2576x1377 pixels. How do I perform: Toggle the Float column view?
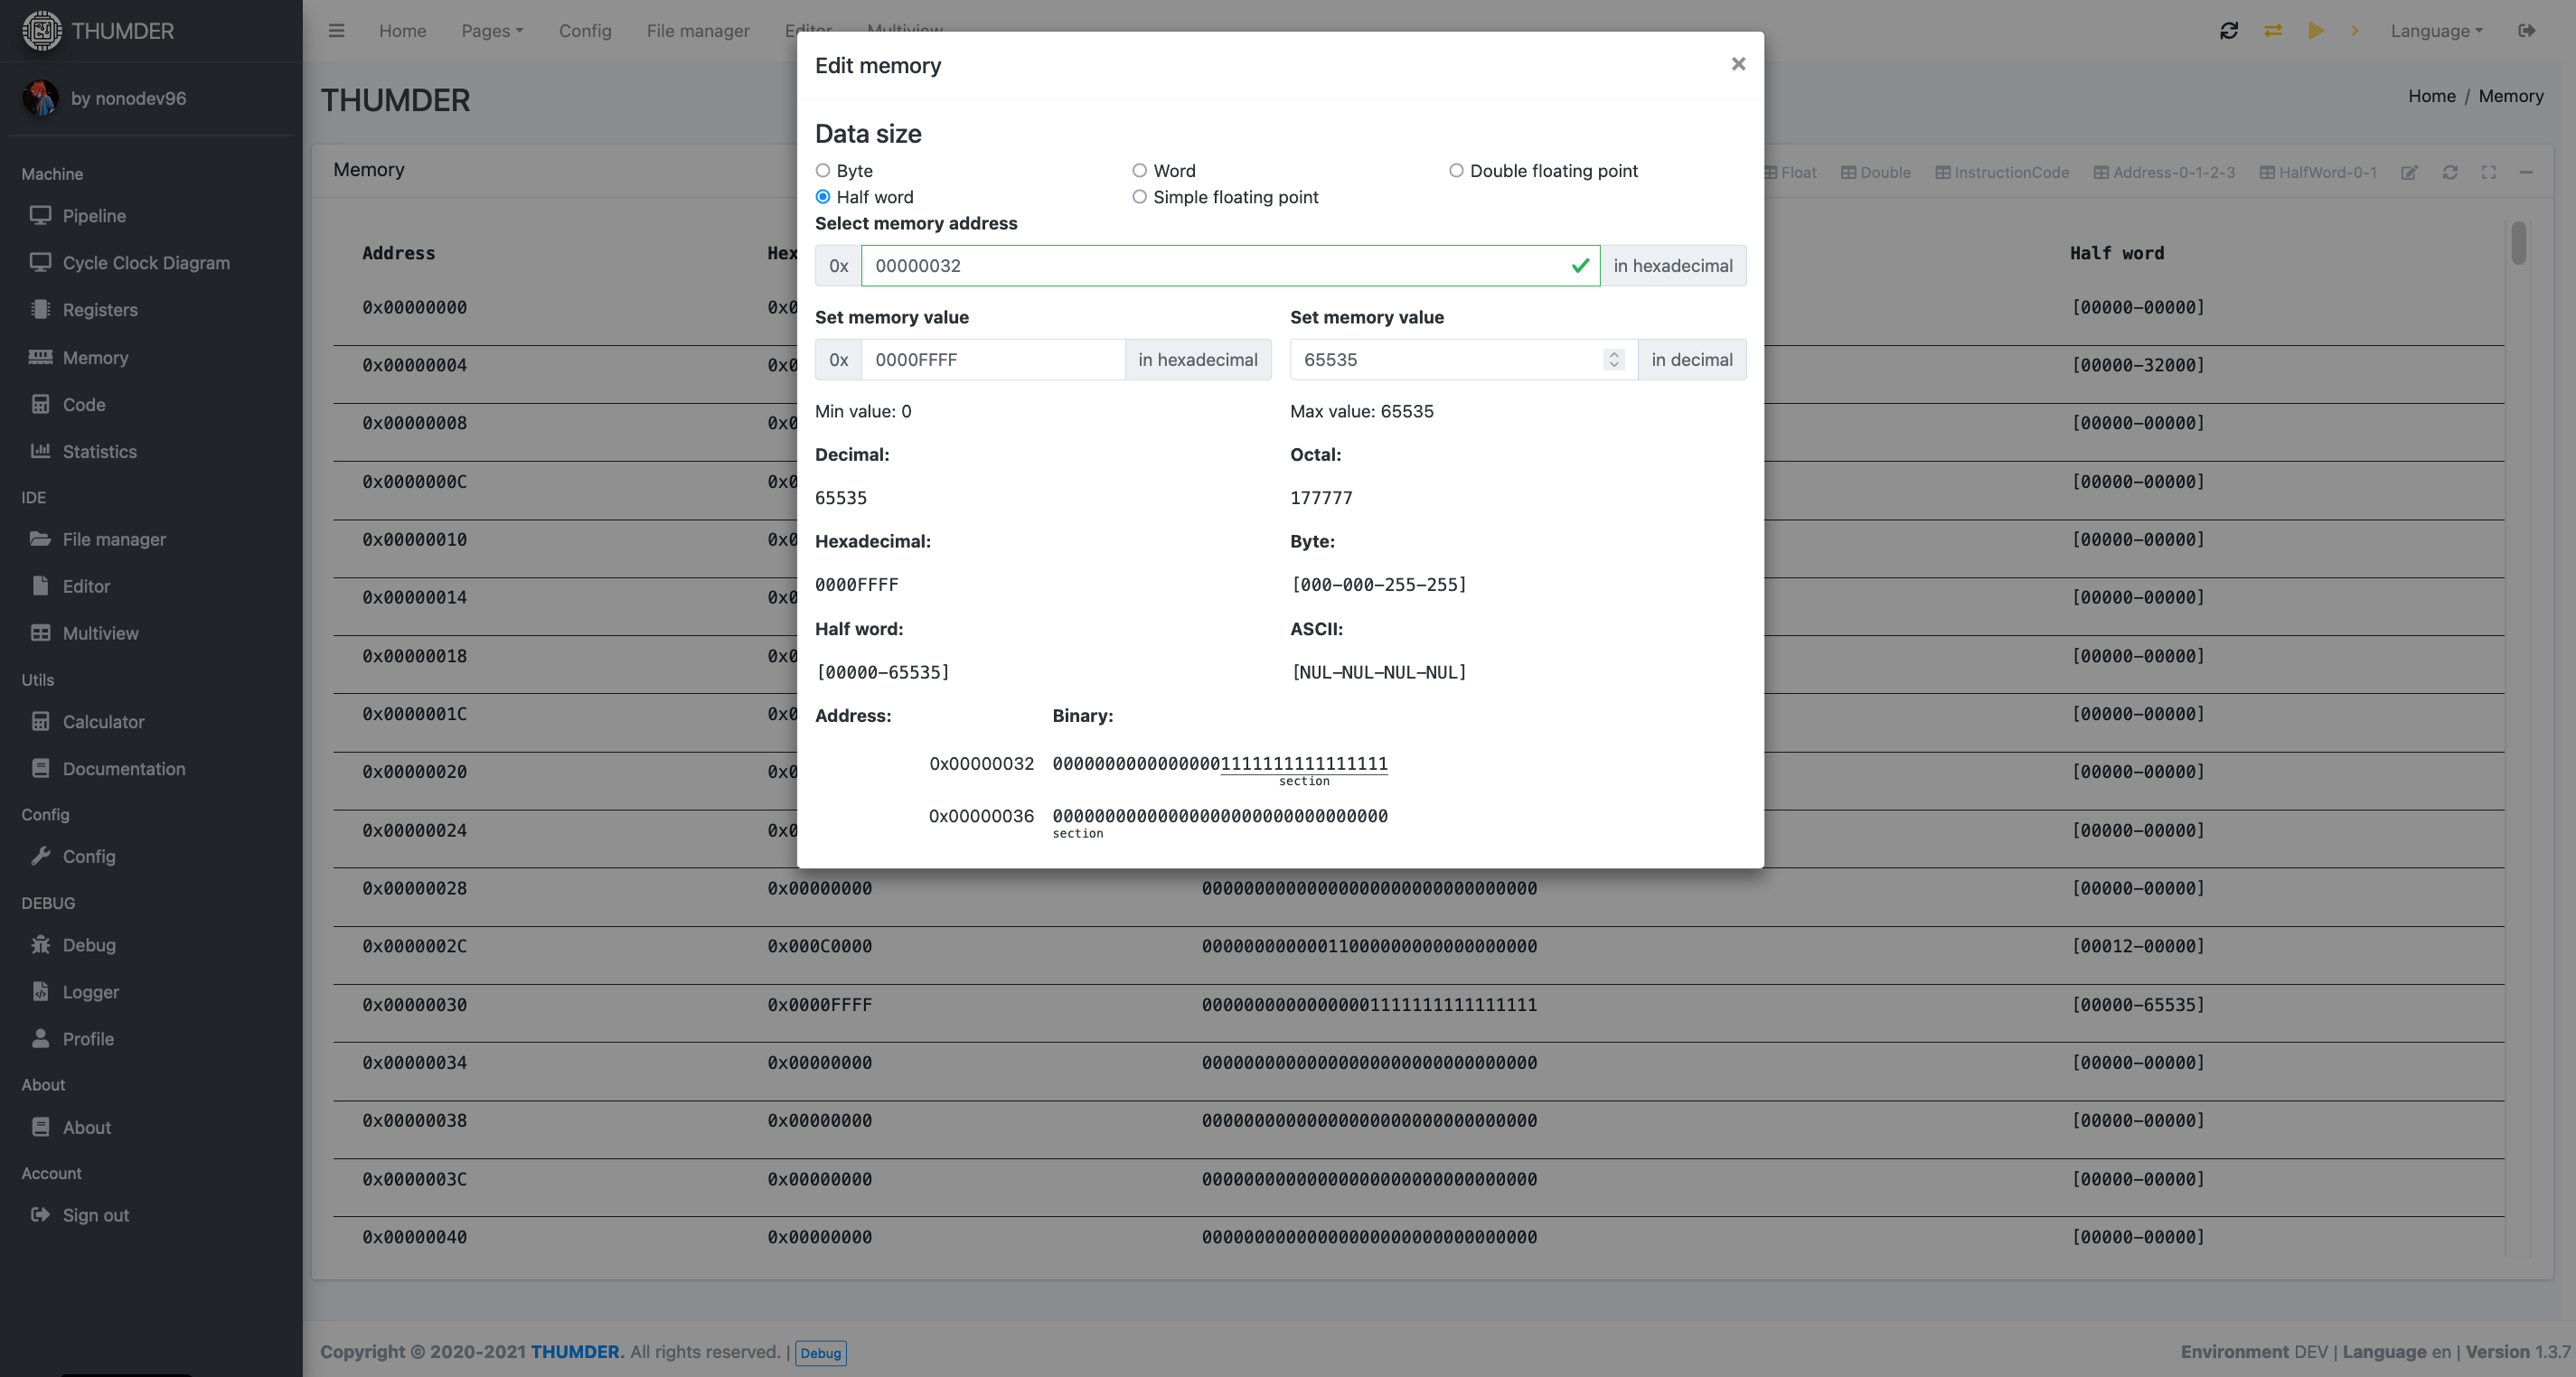click(1790, 172)
